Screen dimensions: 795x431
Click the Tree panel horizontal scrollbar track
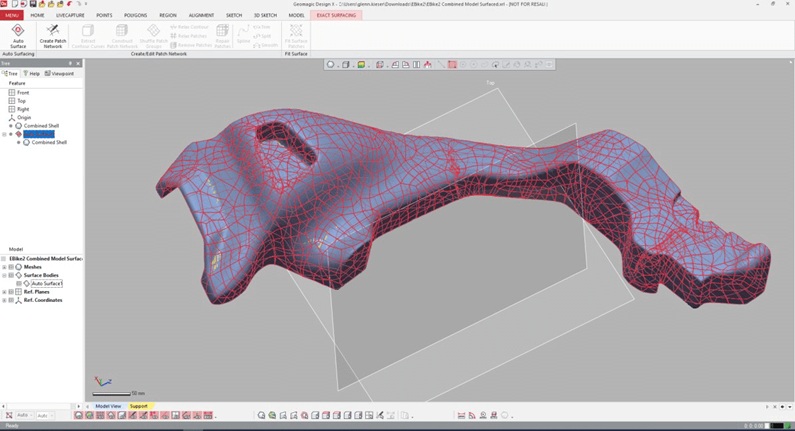click(x=41, y=406)
